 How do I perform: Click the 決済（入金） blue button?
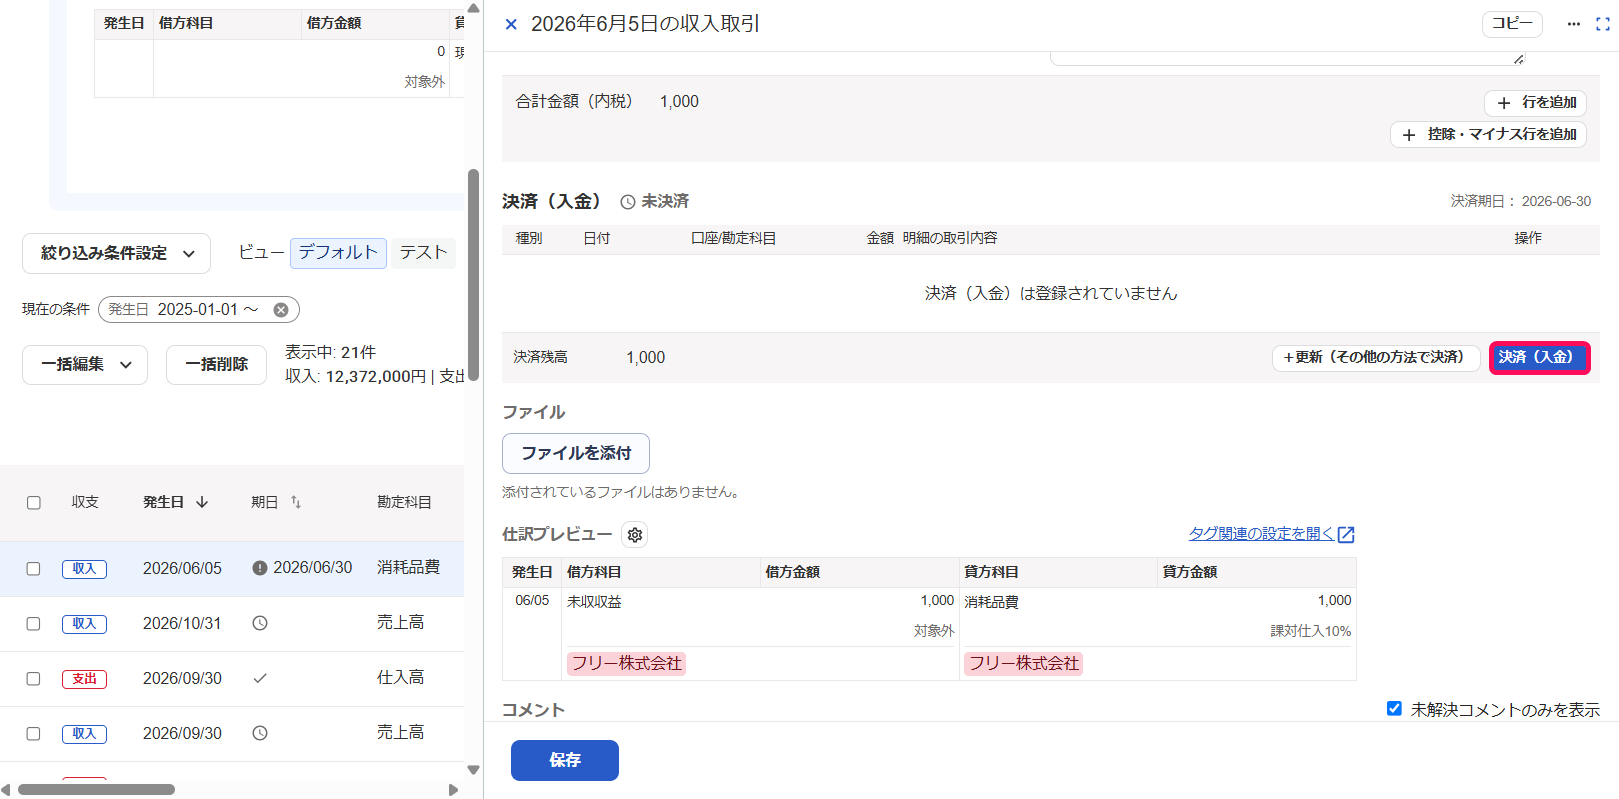1539,358
